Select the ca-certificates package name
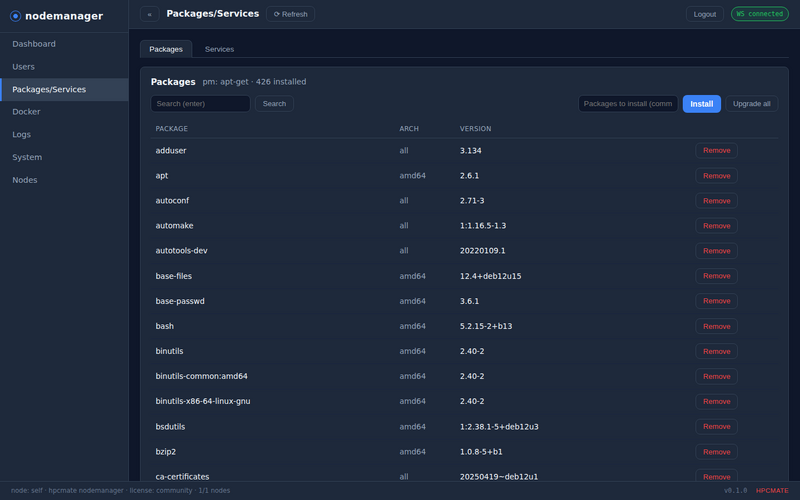800x500 pixels. pos(182,477)
